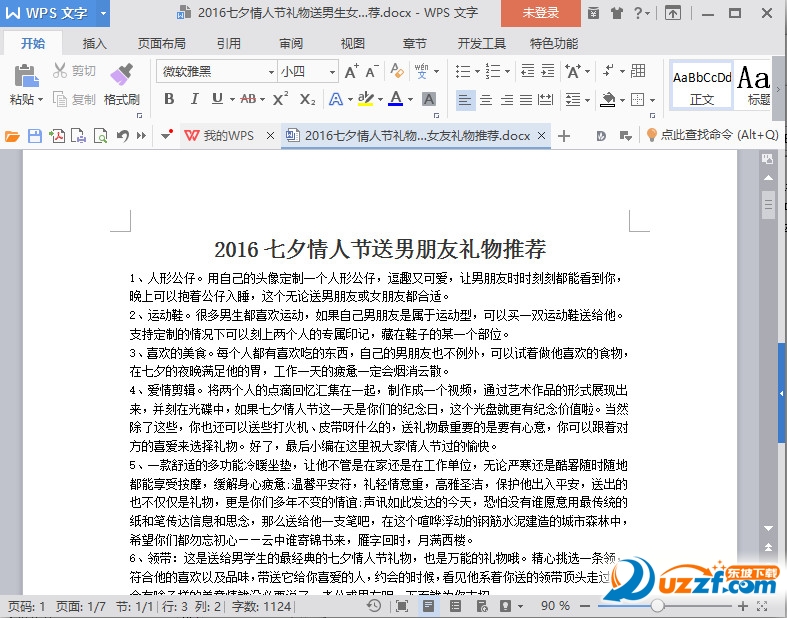Click the Cut scissors icon
The width and height of the screenshot is (787, 618).
pos(60,70)
